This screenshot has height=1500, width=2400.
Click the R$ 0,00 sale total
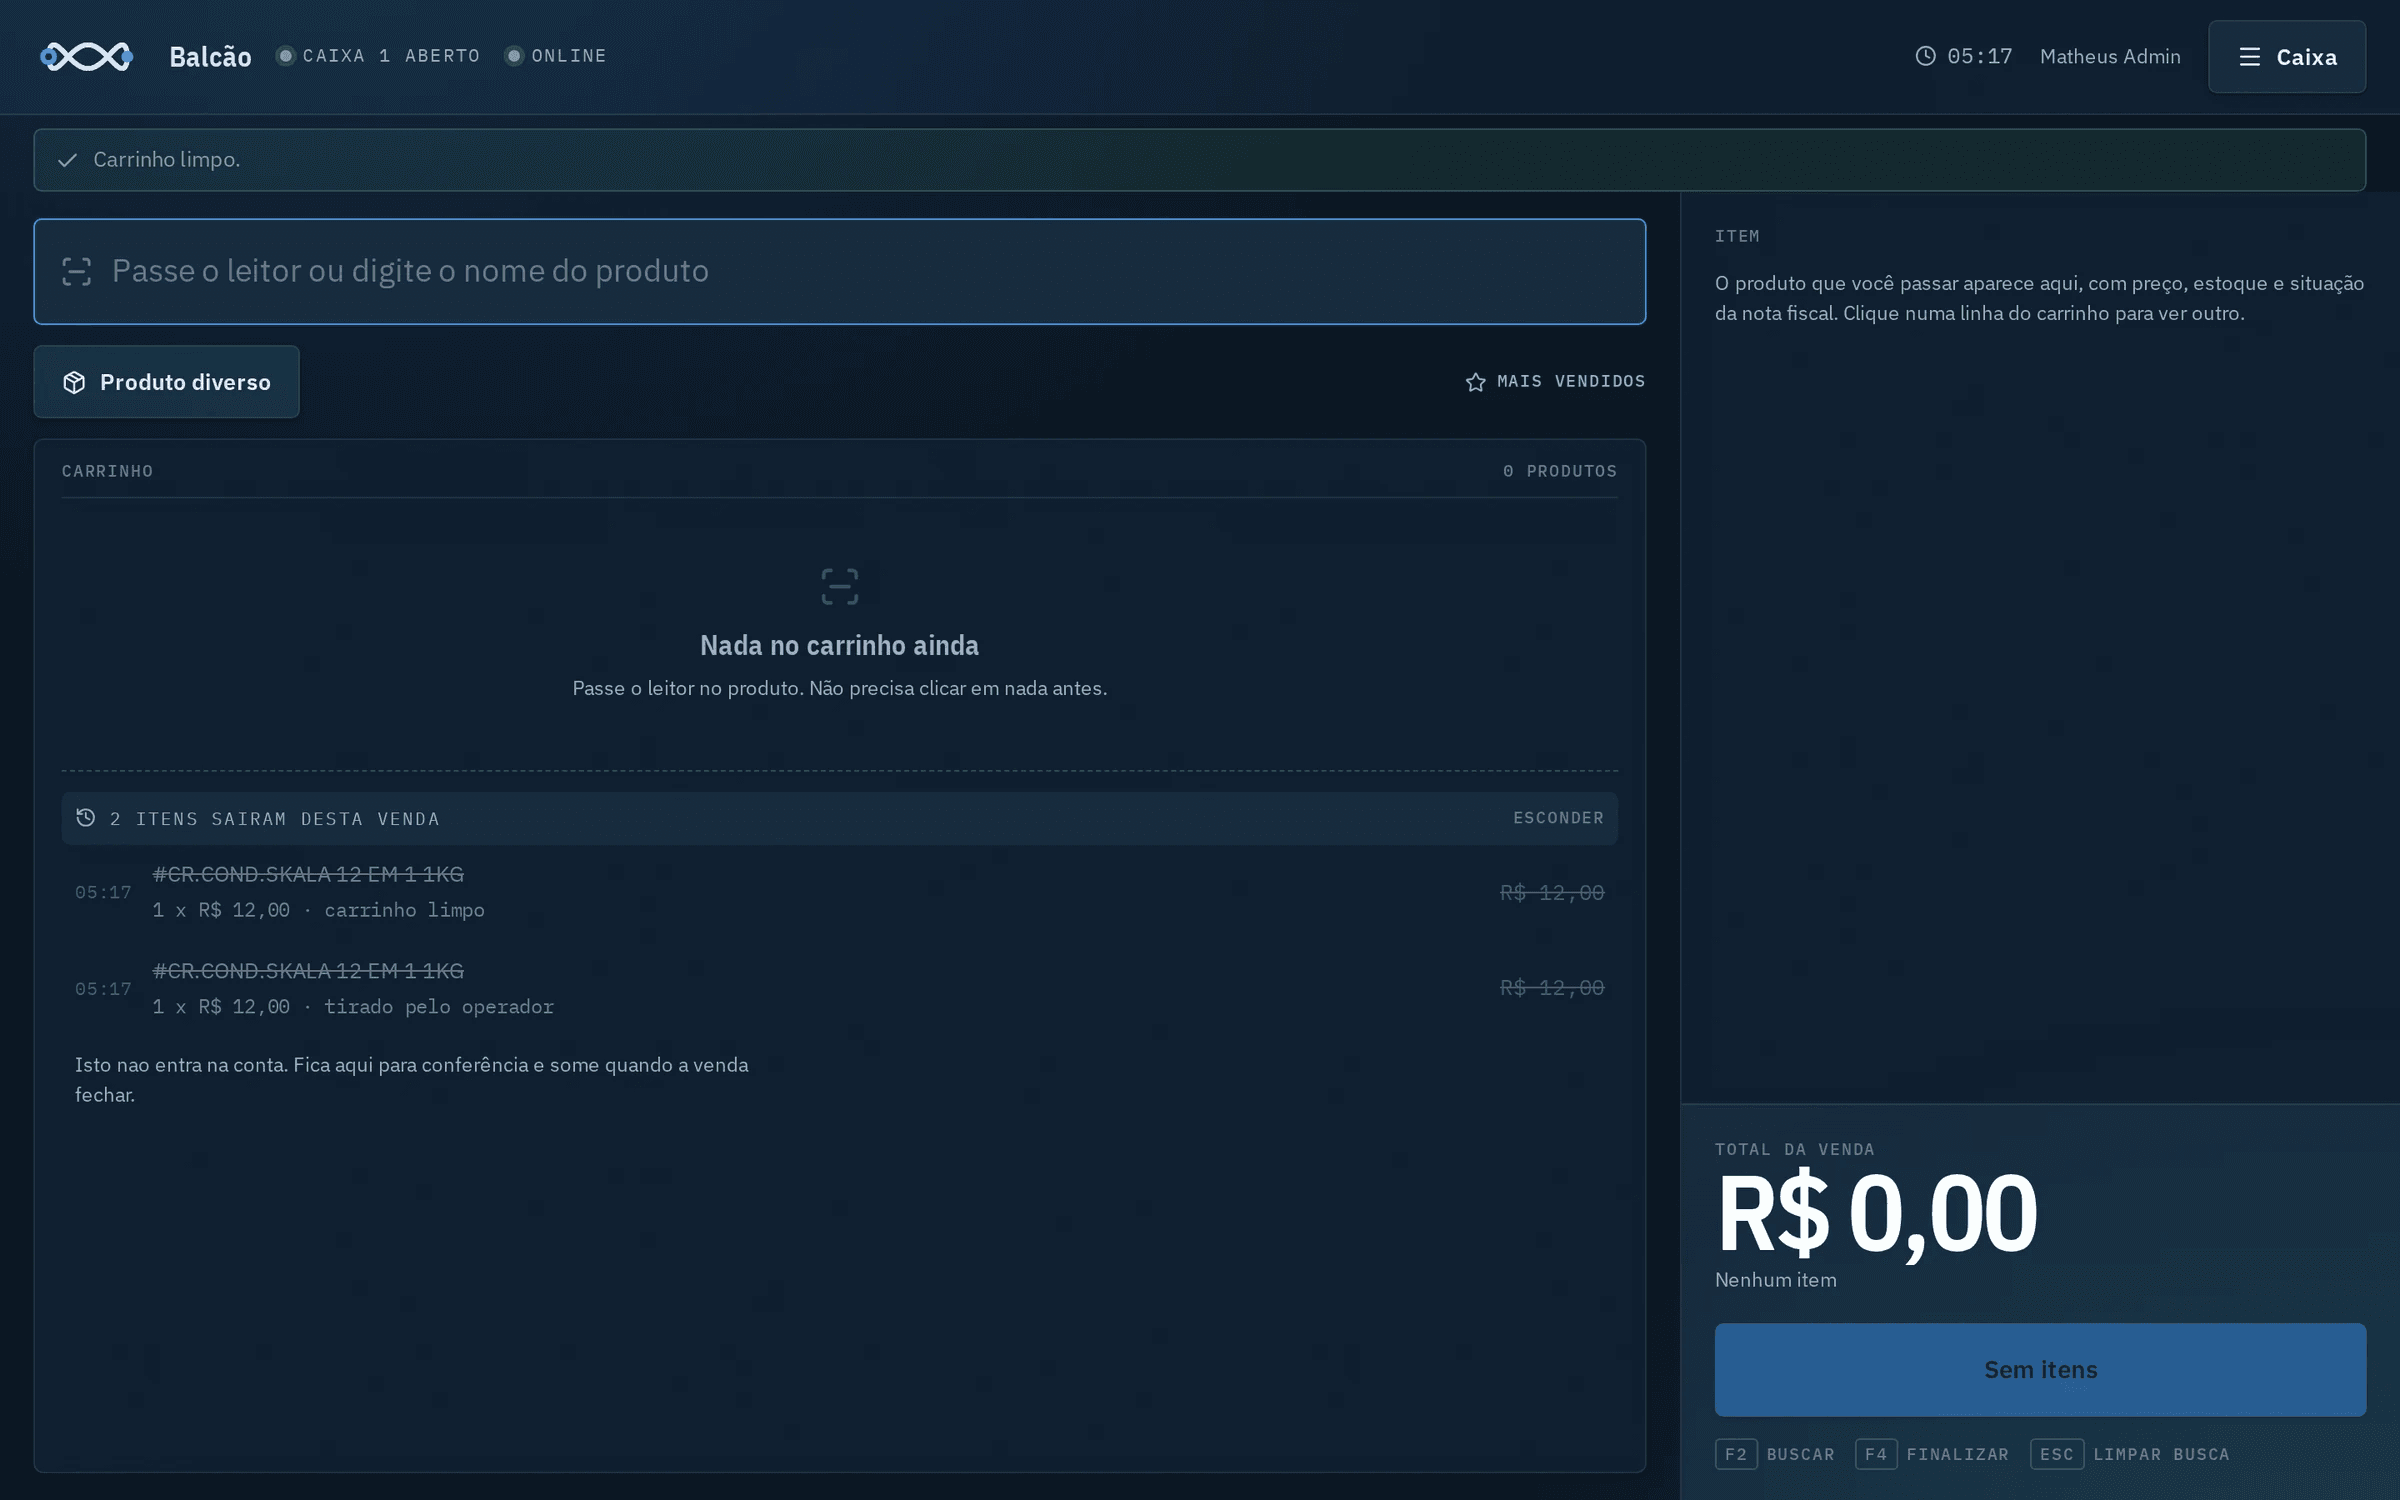click(x=1876, y=1214)
